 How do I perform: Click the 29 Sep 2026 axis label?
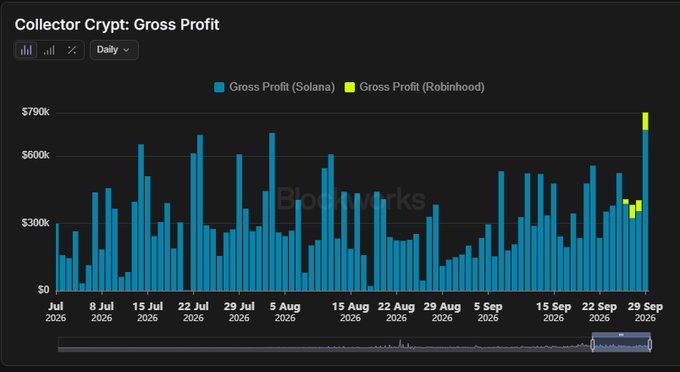645,312
